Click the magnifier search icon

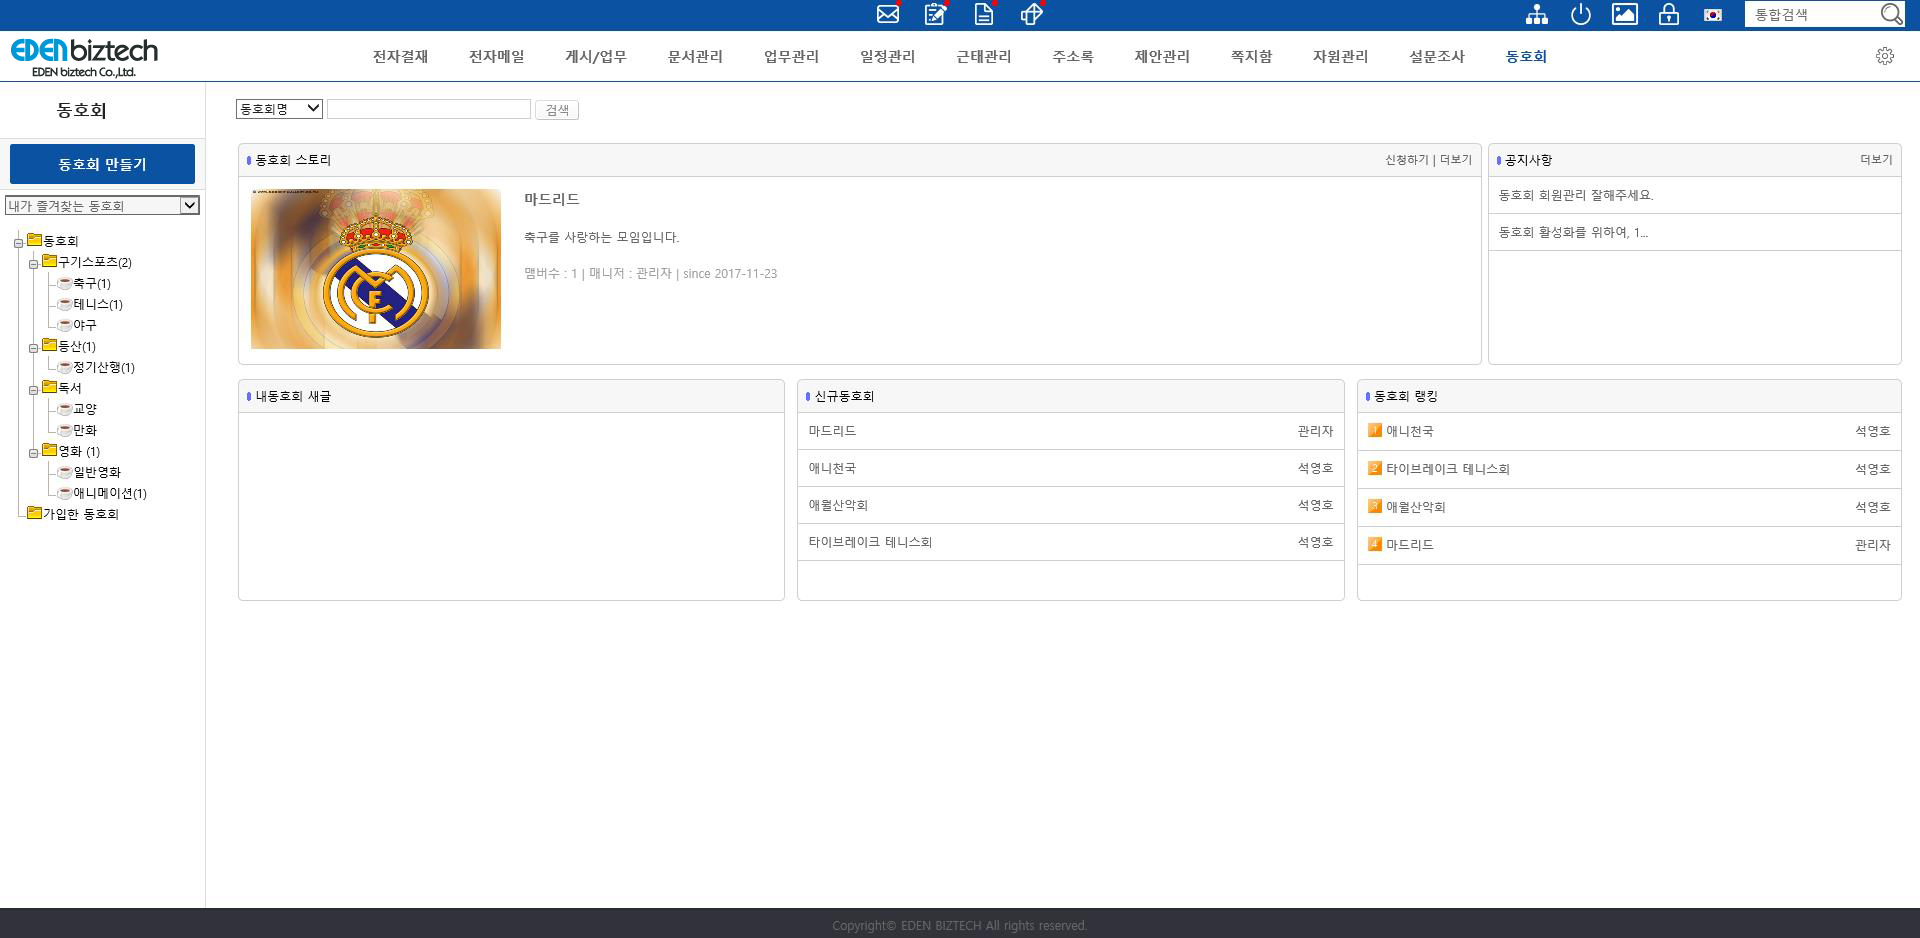[1891, 14]
